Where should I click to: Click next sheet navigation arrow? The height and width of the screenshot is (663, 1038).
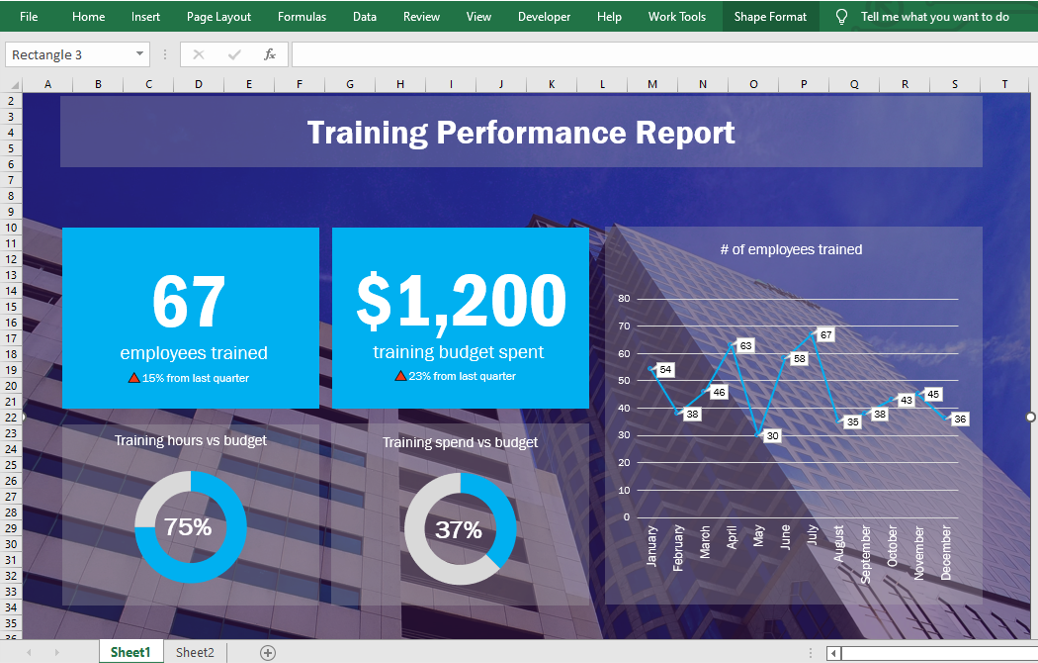[x=57, y=652]
